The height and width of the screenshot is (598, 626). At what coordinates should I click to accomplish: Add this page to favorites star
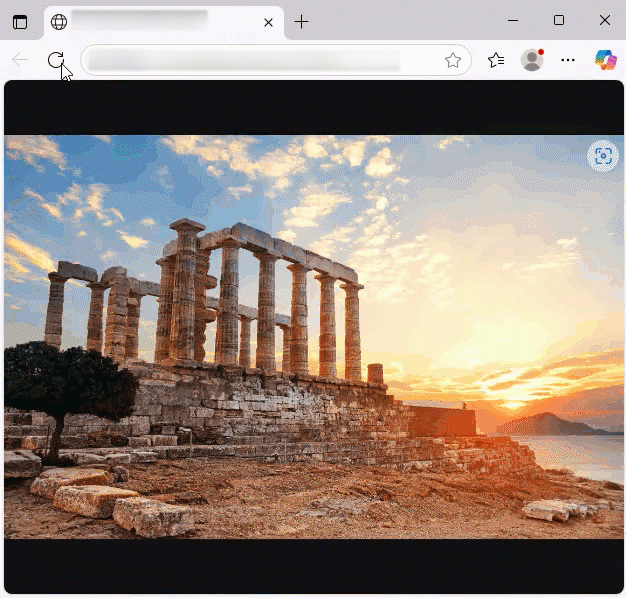(453, 60)
